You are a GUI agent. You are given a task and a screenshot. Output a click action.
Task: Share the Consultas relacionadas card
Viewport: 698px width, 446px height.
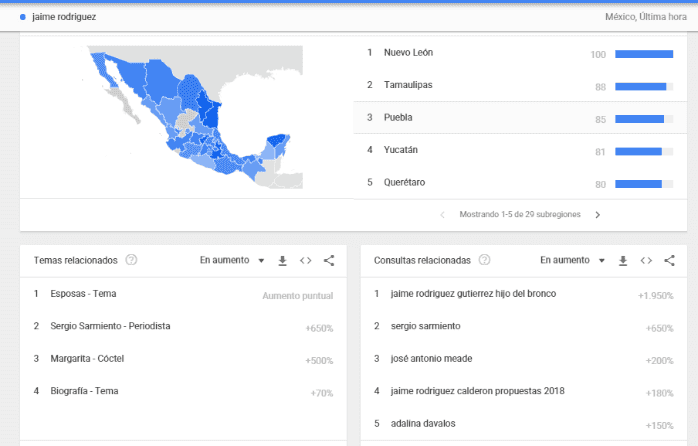[x=670, y=261]
